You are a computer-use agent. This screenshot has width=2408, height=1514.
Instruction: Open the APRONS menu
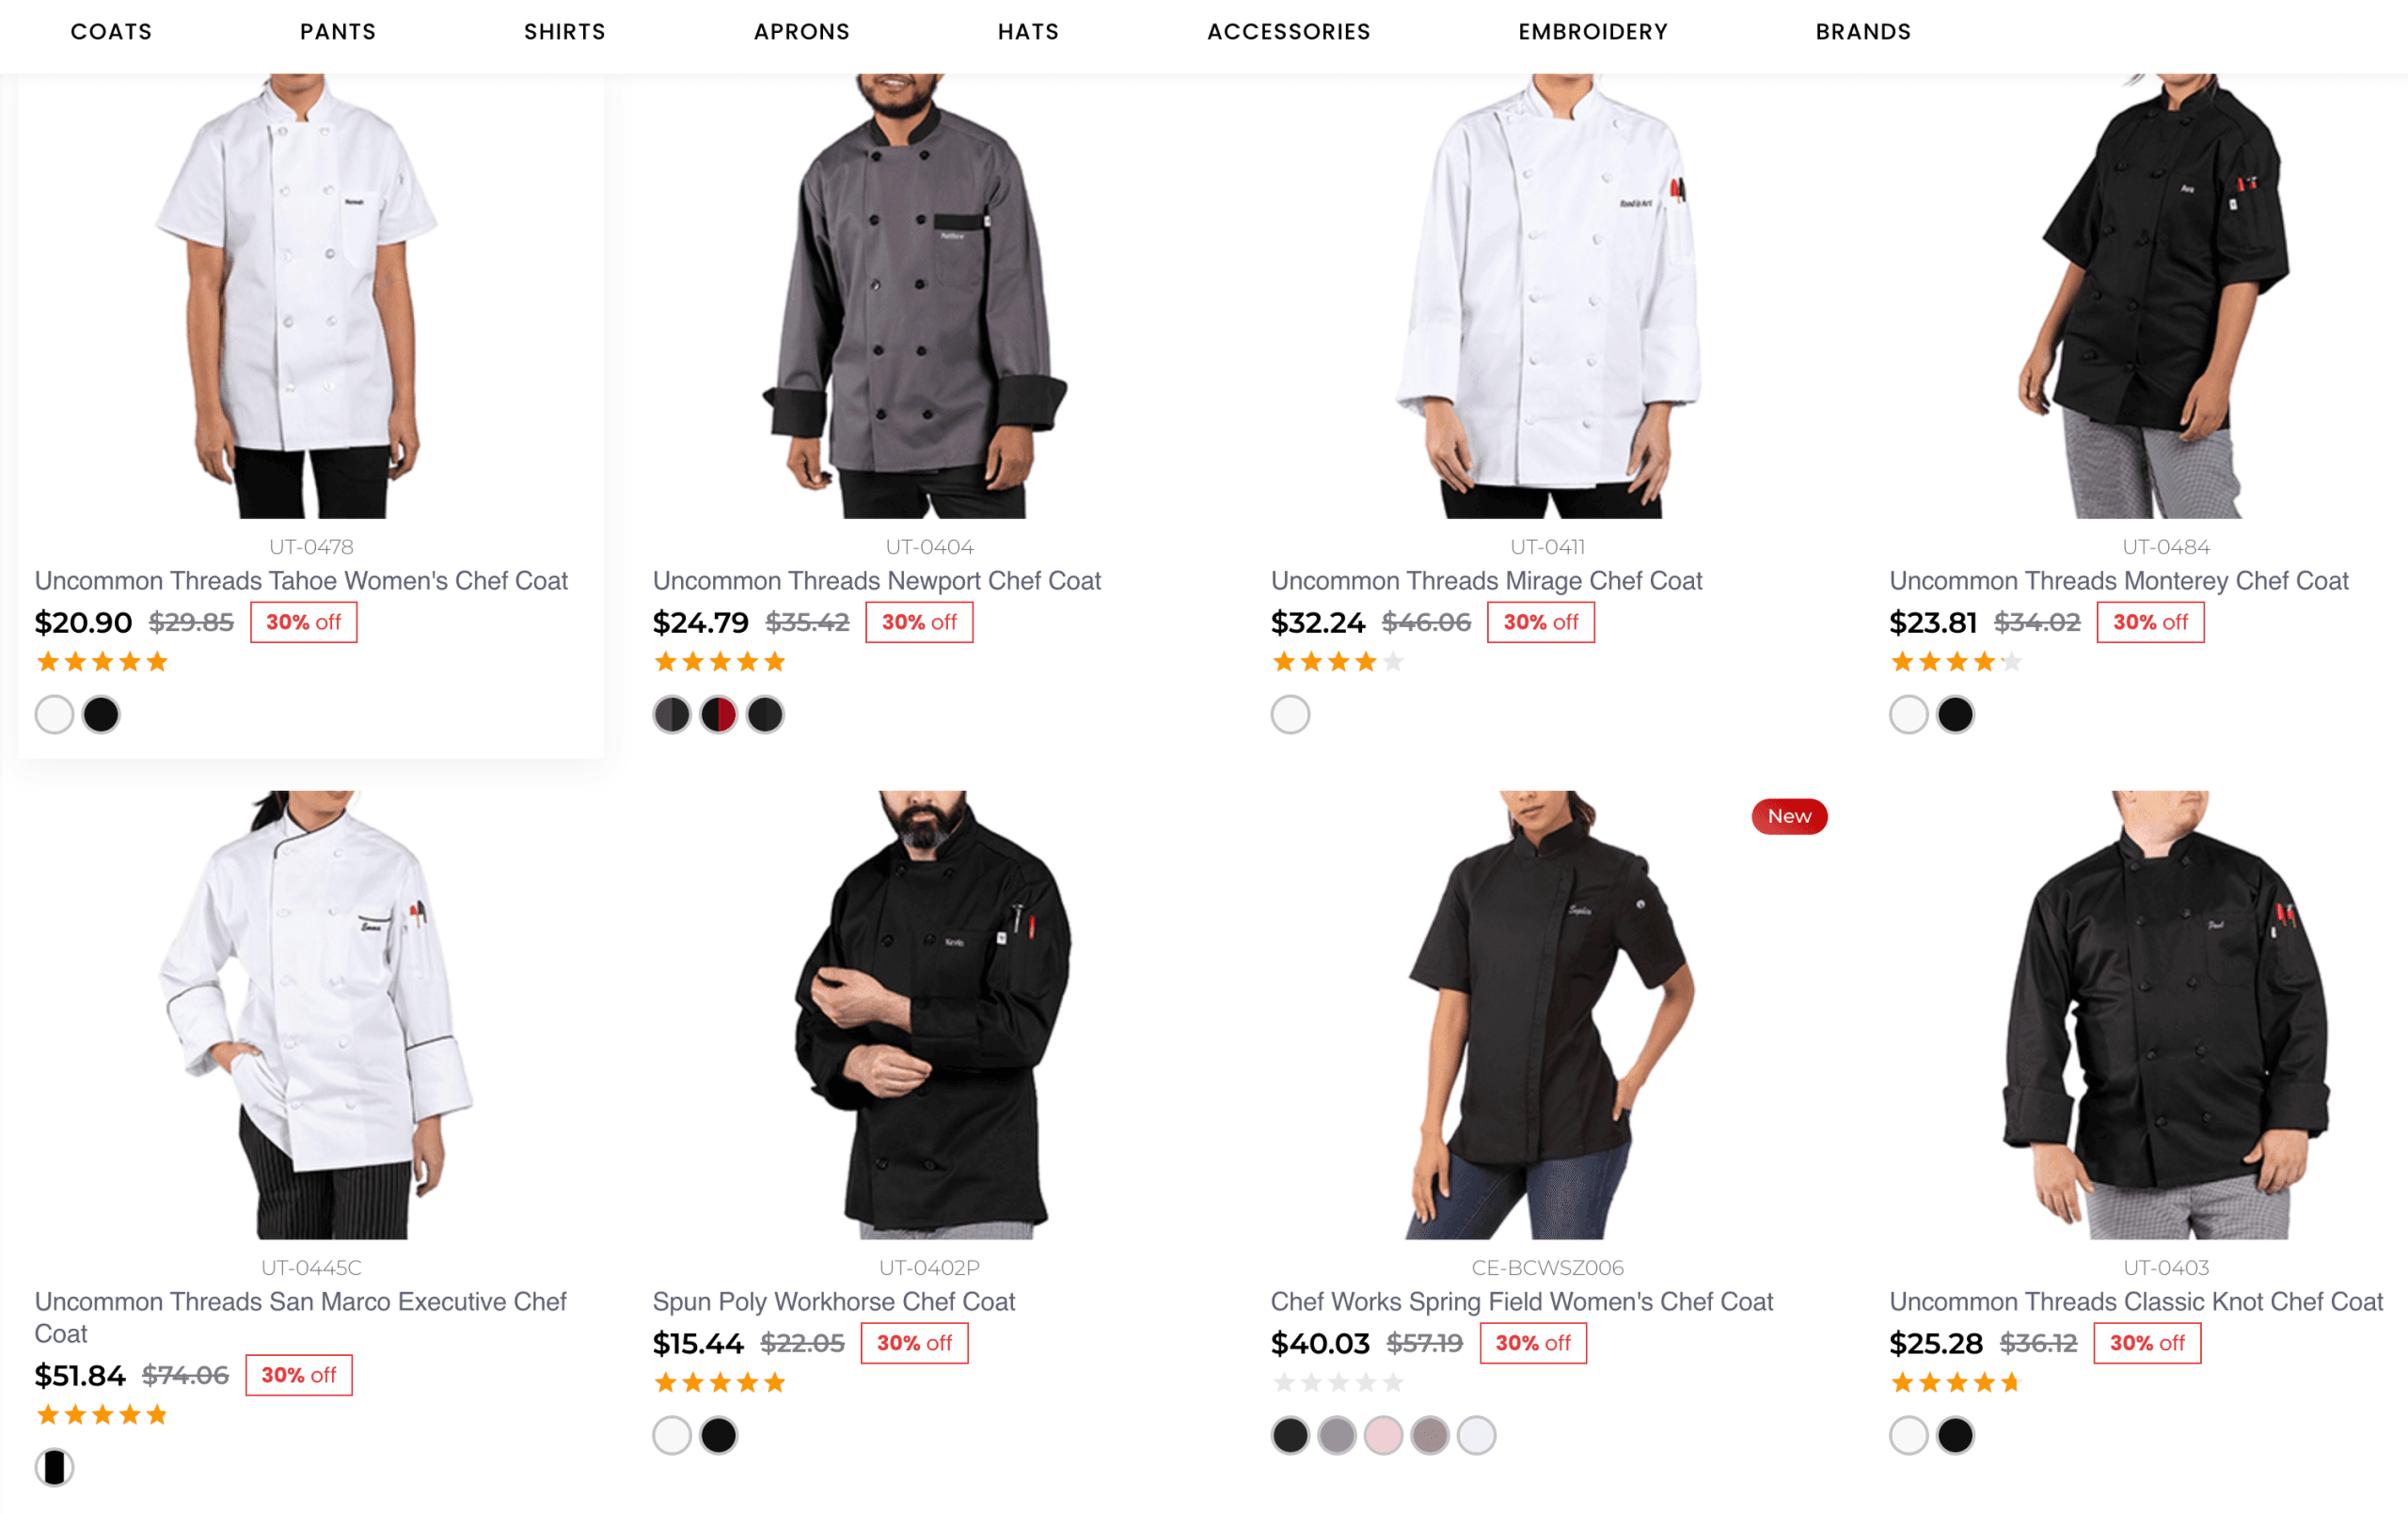click(801, 32)
